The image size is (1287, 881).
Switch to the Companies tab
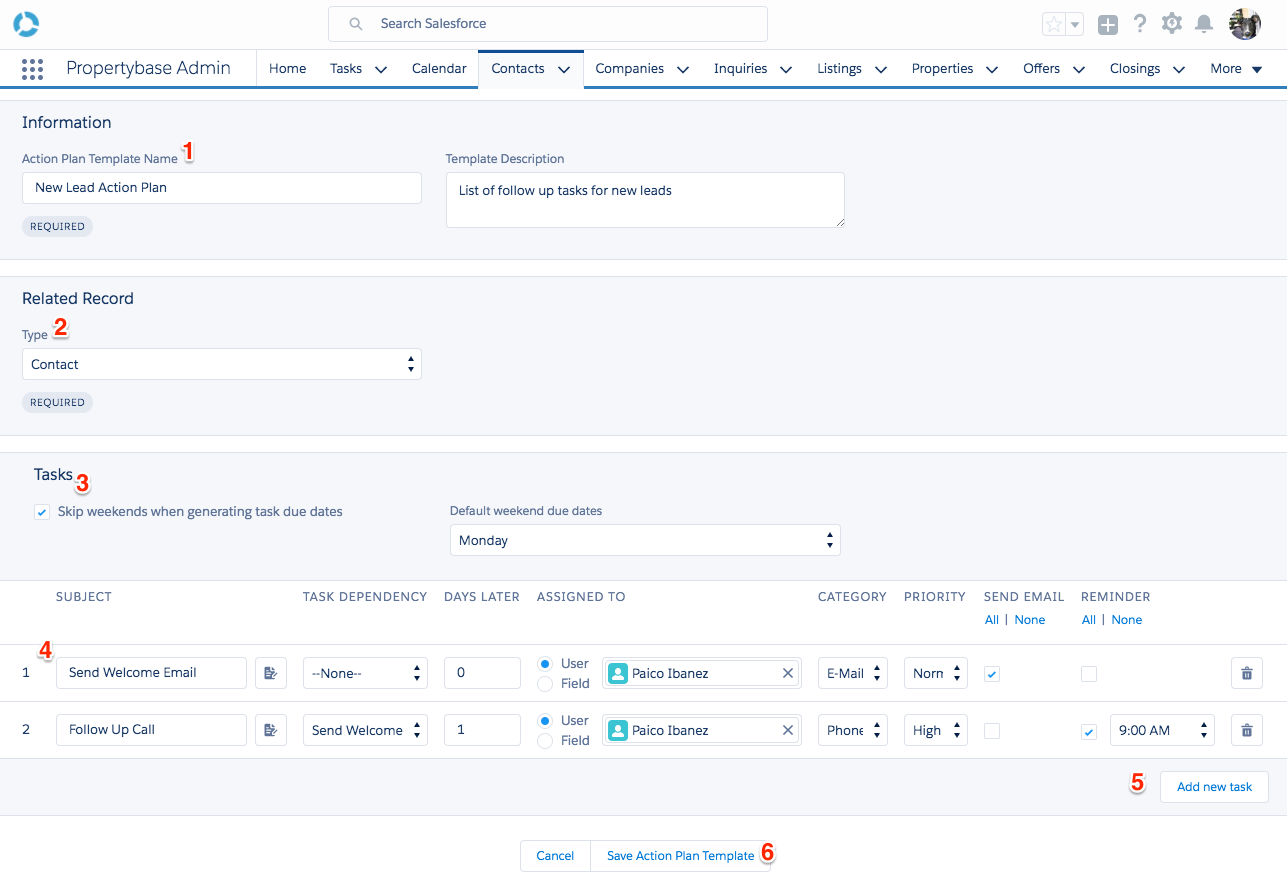pyautogui.click(x=629, y=69)
